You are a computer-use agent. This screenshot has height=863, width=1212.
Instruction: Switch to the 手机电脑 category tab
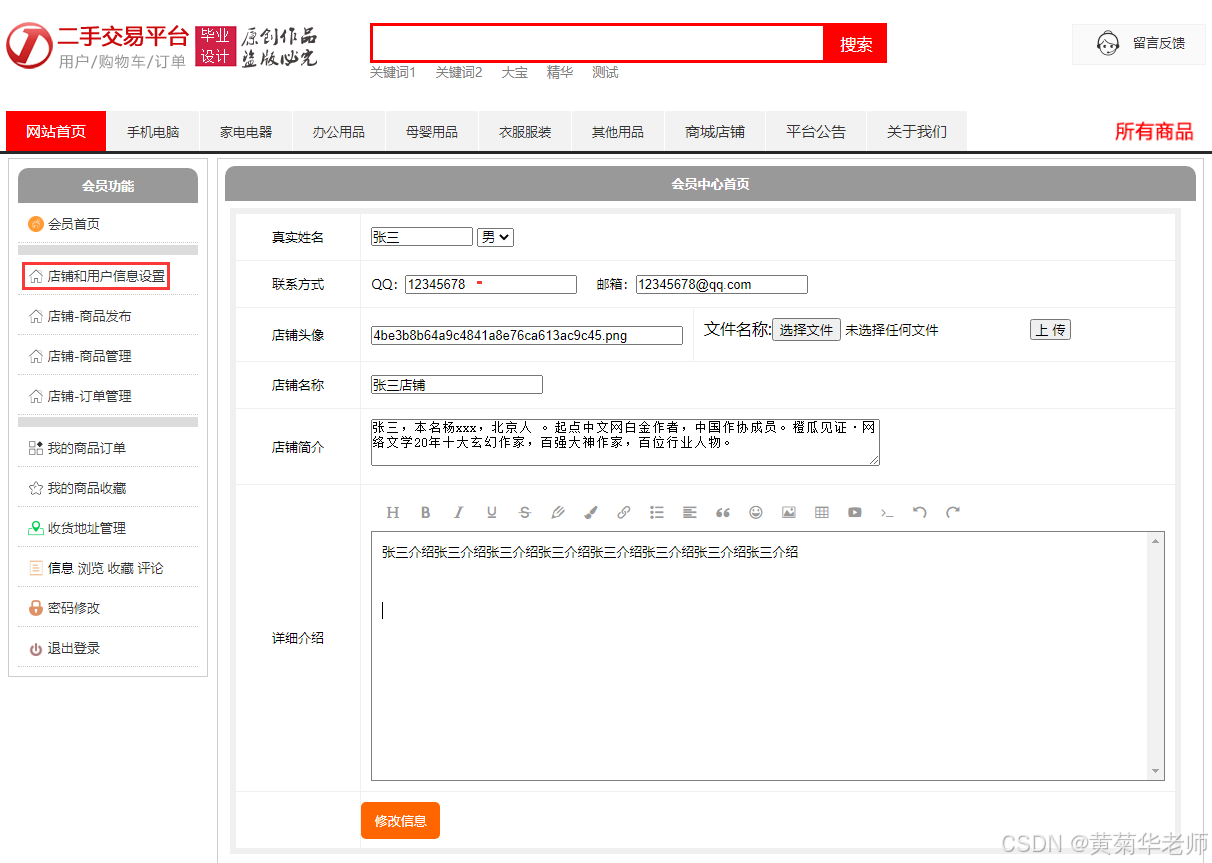click(152, 131)
